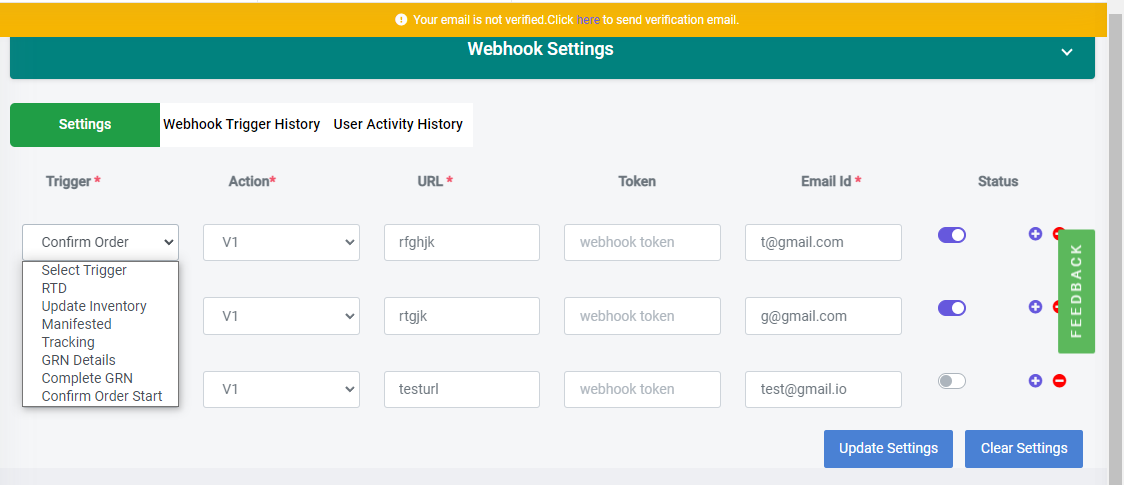Screen dimensions: 1124x485
Task: Collapse Webhook Settings using header chevron
Action: click(1067, 52)
